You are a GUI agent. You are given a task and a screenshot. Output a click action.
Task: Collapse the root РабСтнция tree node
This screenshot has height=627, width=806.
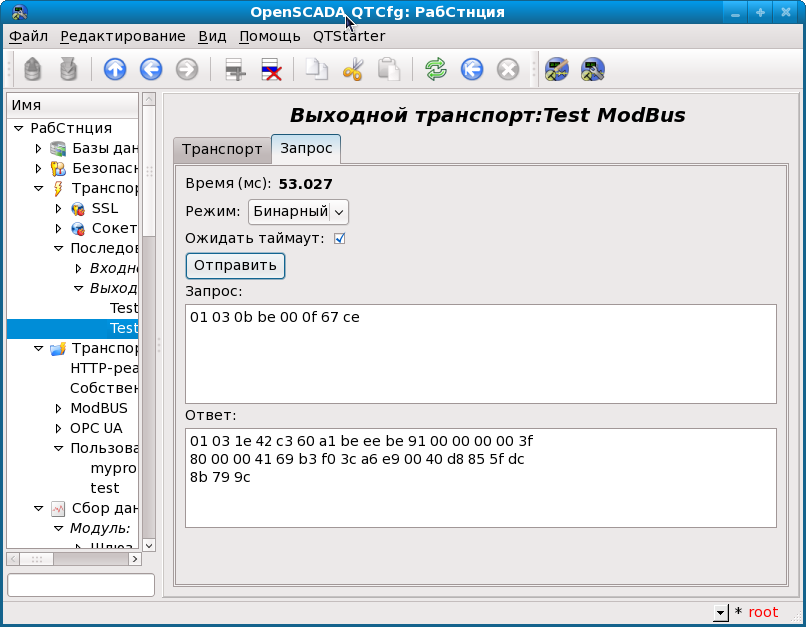pyautogui.click(x=18, y=128)
